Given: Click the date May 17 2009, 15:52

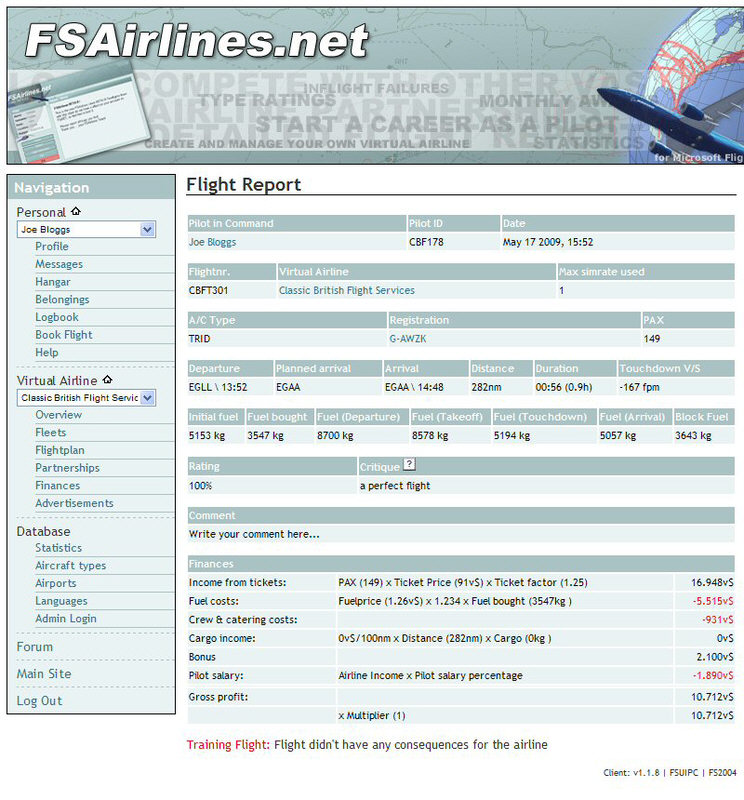Looking at the screenshot, I should click(x=548, y=242).
